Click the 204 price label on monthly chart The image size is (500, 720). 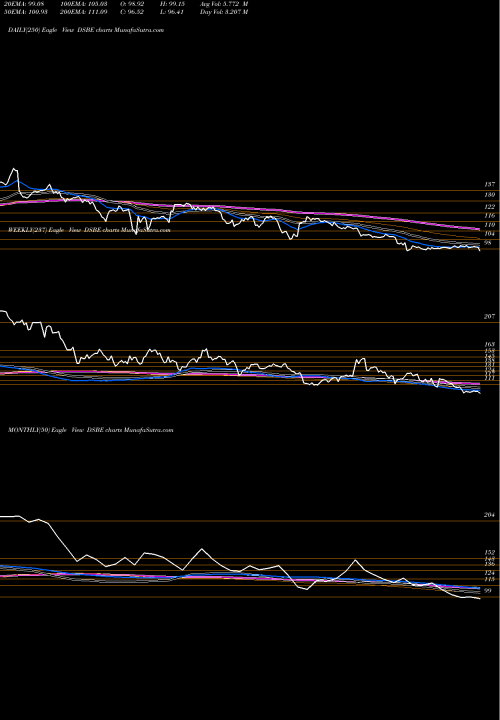(x=489, y=515)
